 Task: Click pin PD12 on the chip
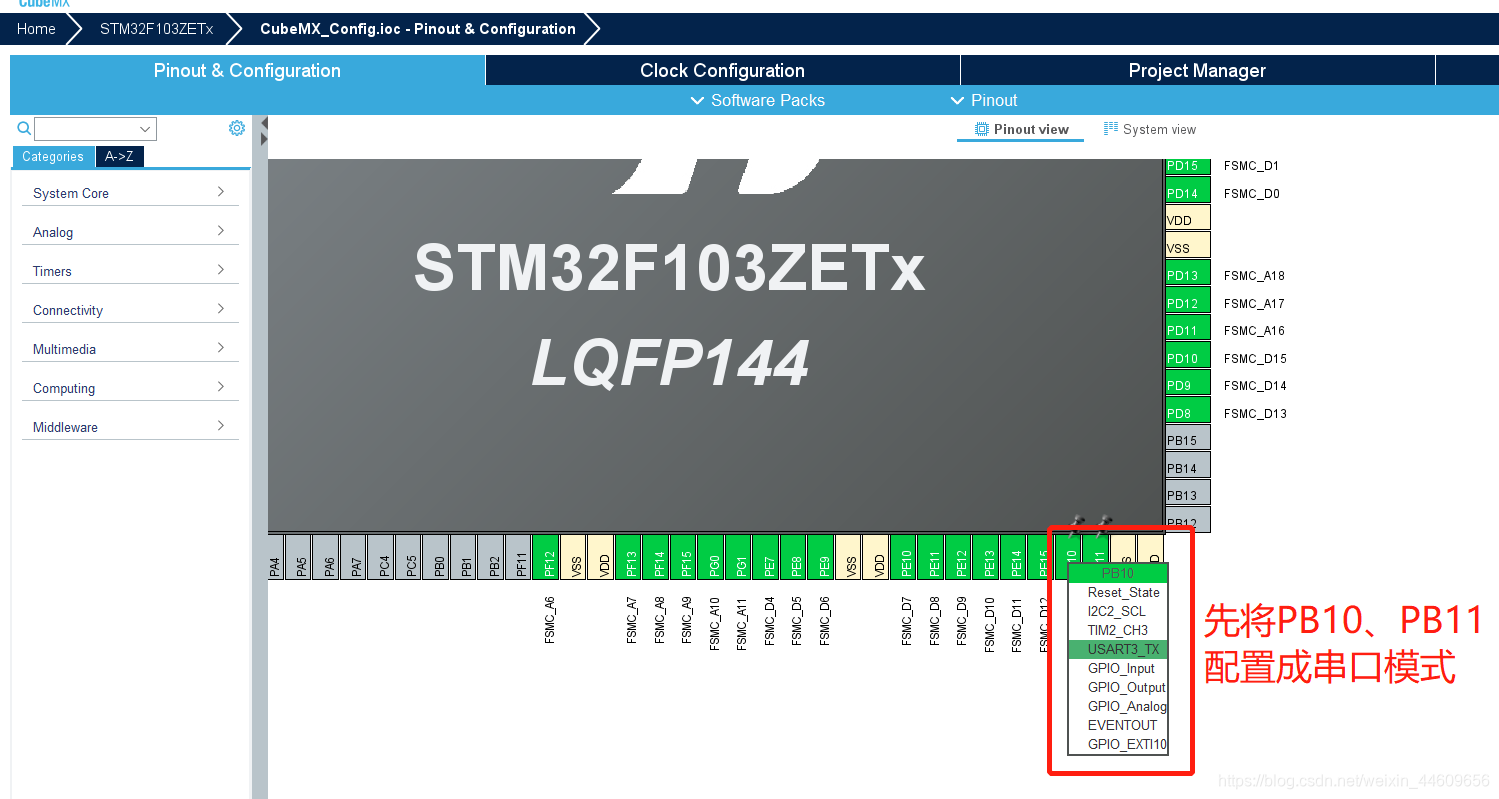point(1188,300)
